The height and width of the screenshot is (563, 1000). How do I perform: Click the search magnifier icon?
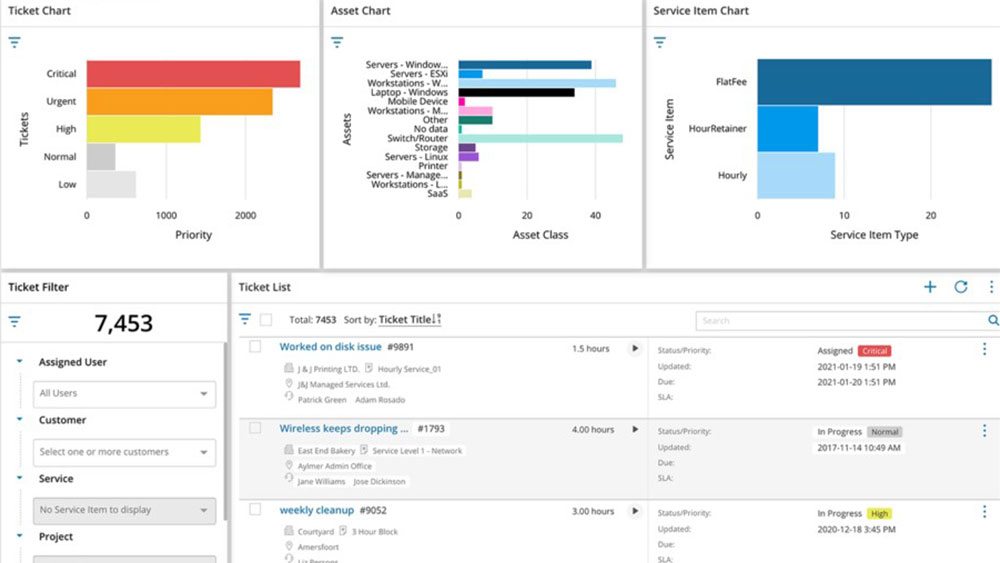pos(992,320)
